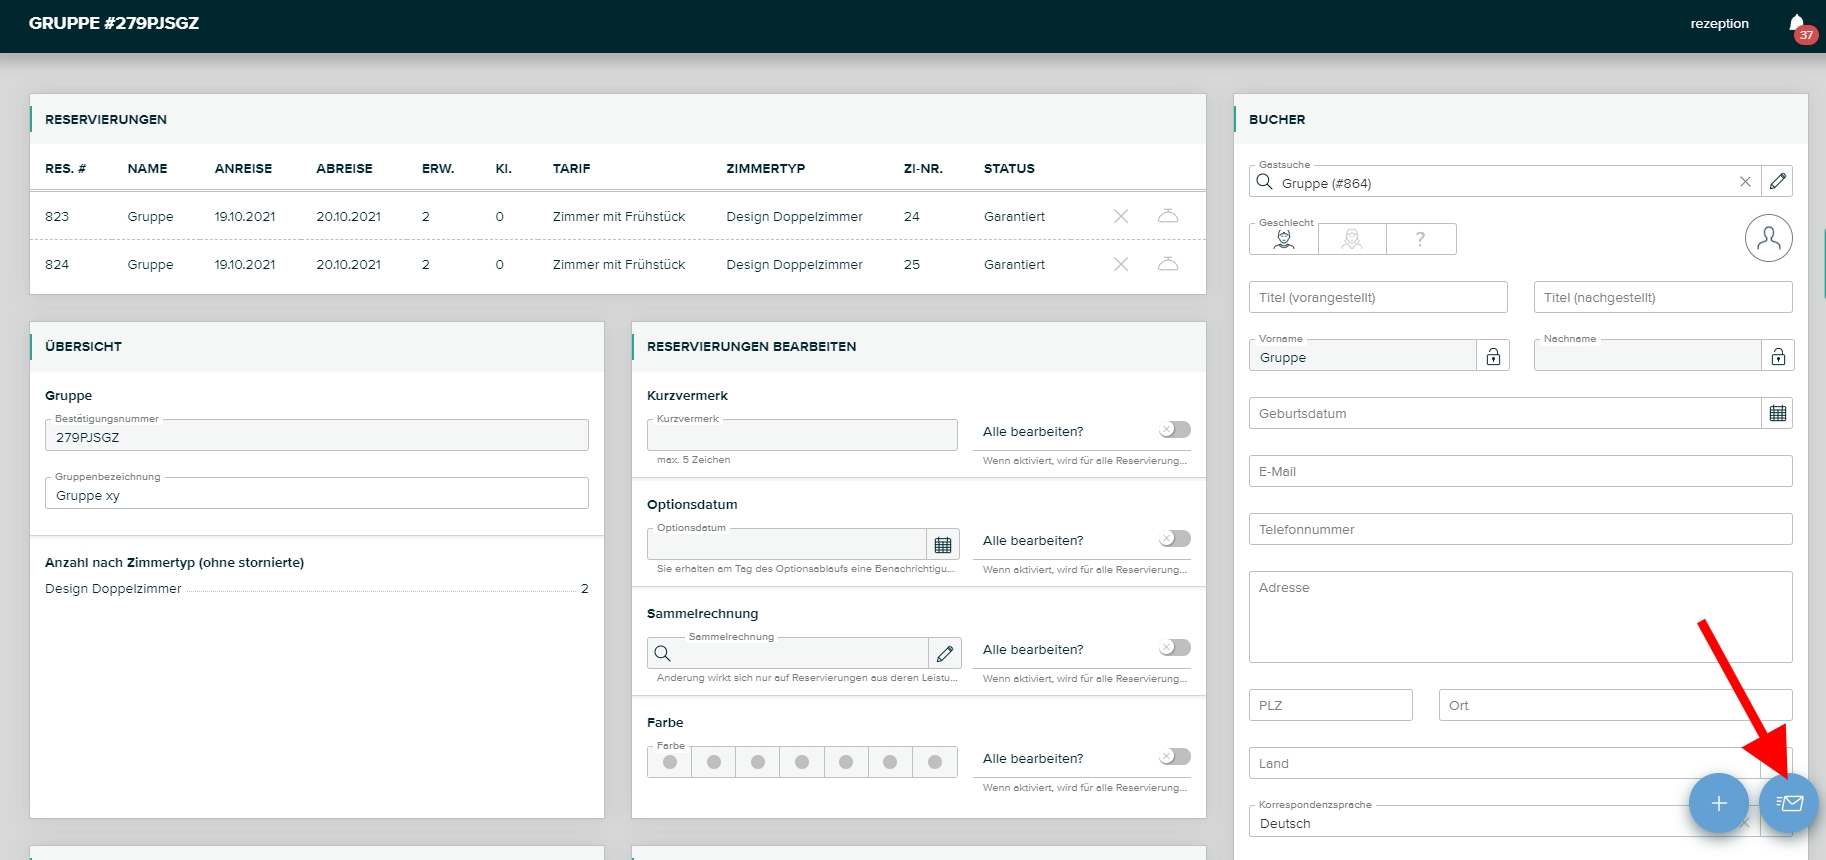Switch on Alle bearbeiten for Farbe

point(1175,757)
